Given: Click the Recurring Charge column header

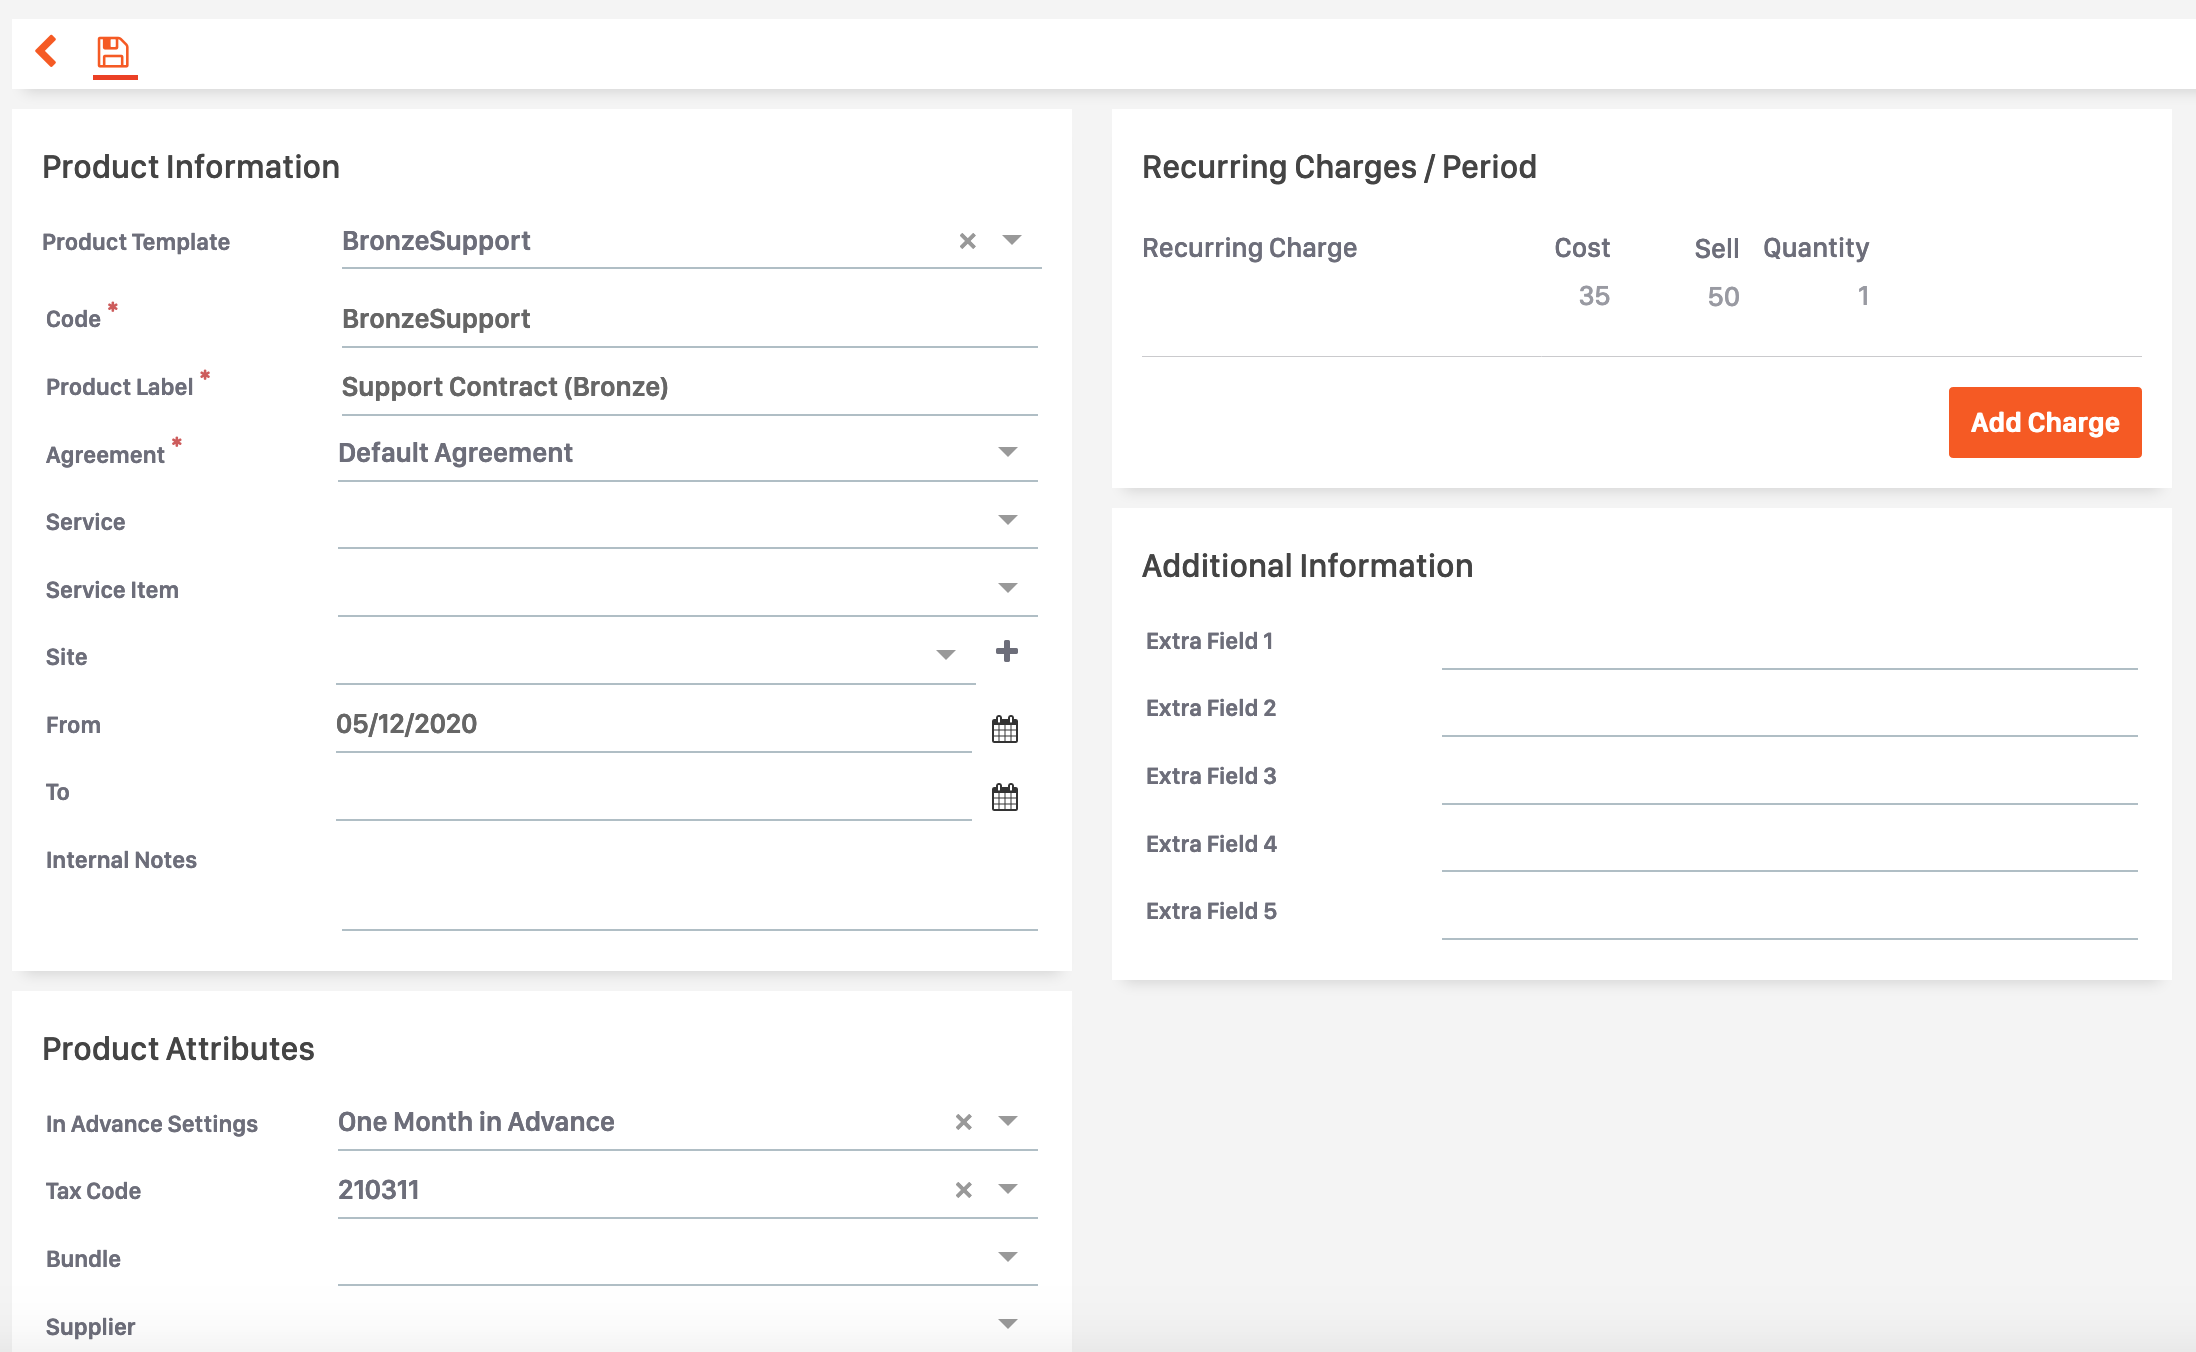Looking at the screenshot, I should [x=1249, y=248].
